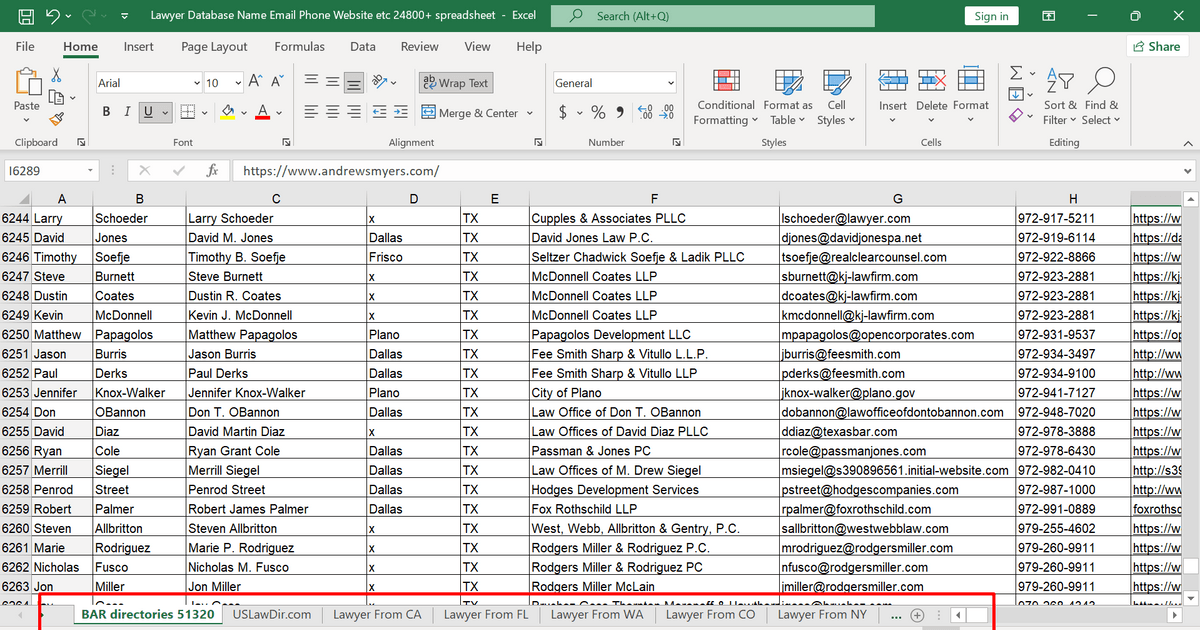1200x630 pixels.
Task: Open Conditional Formatting
Action: coord(726,97)
